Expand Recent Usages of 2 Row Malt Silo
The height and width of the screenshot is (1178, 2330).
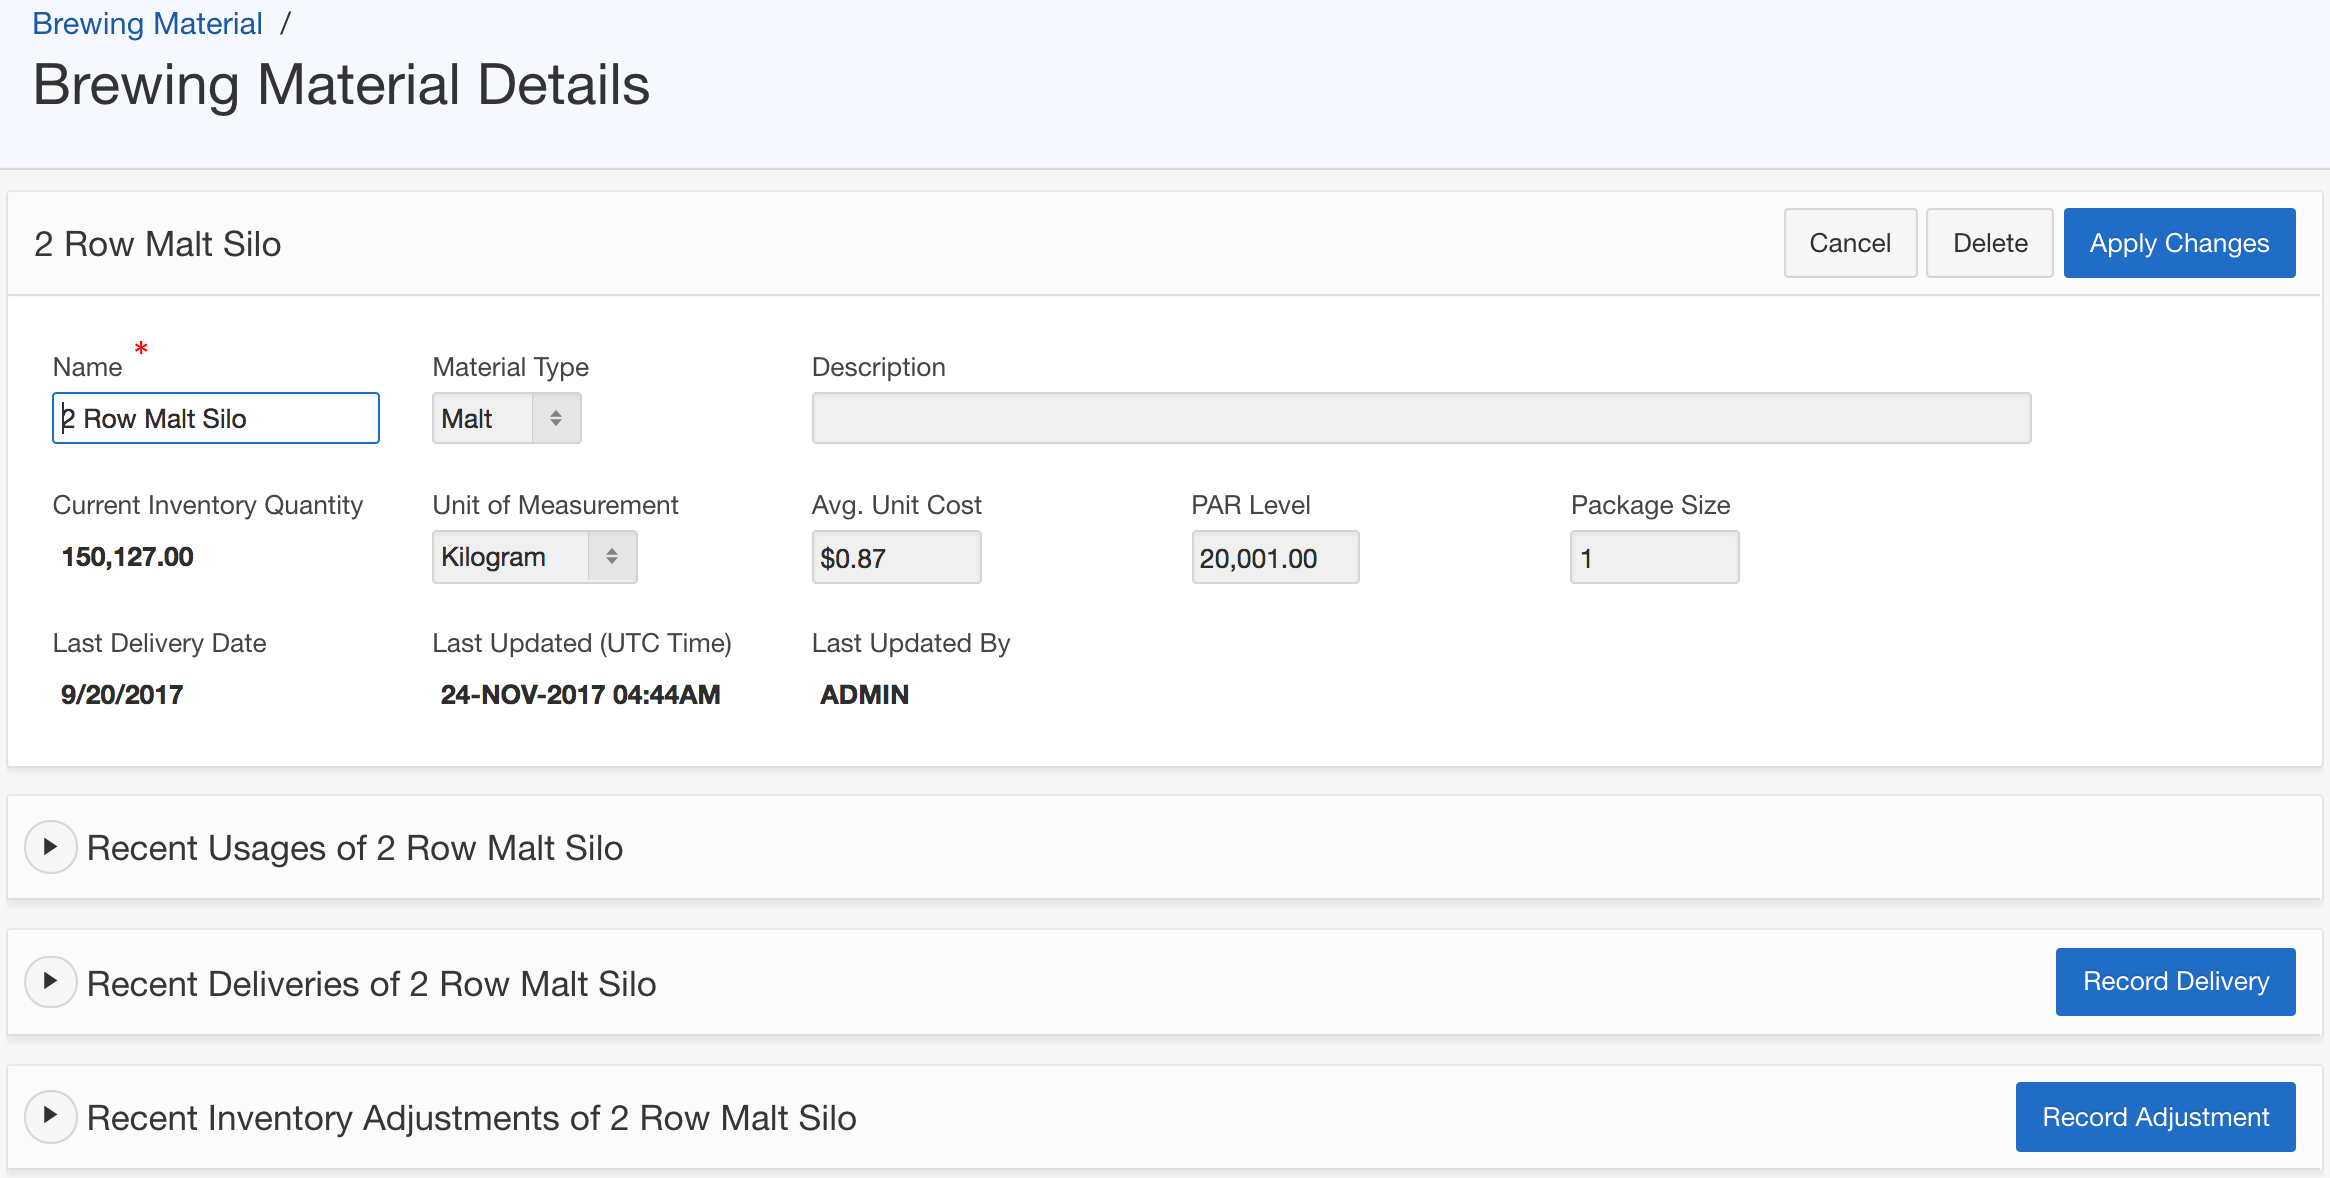coord(50,847)
